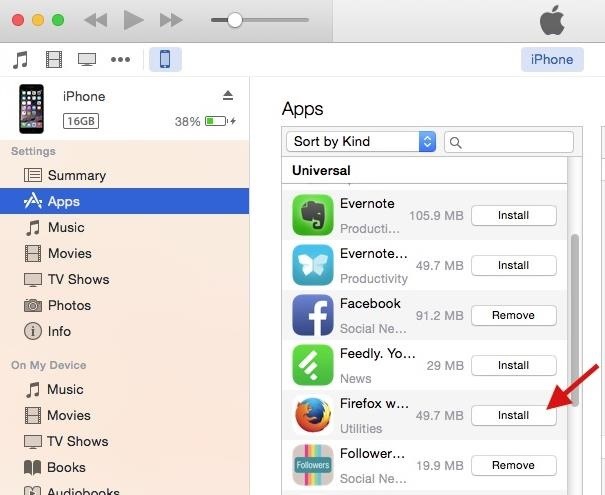605x495 pixels.
Task: Remove the Facebook app
Action: pos(513,315)
